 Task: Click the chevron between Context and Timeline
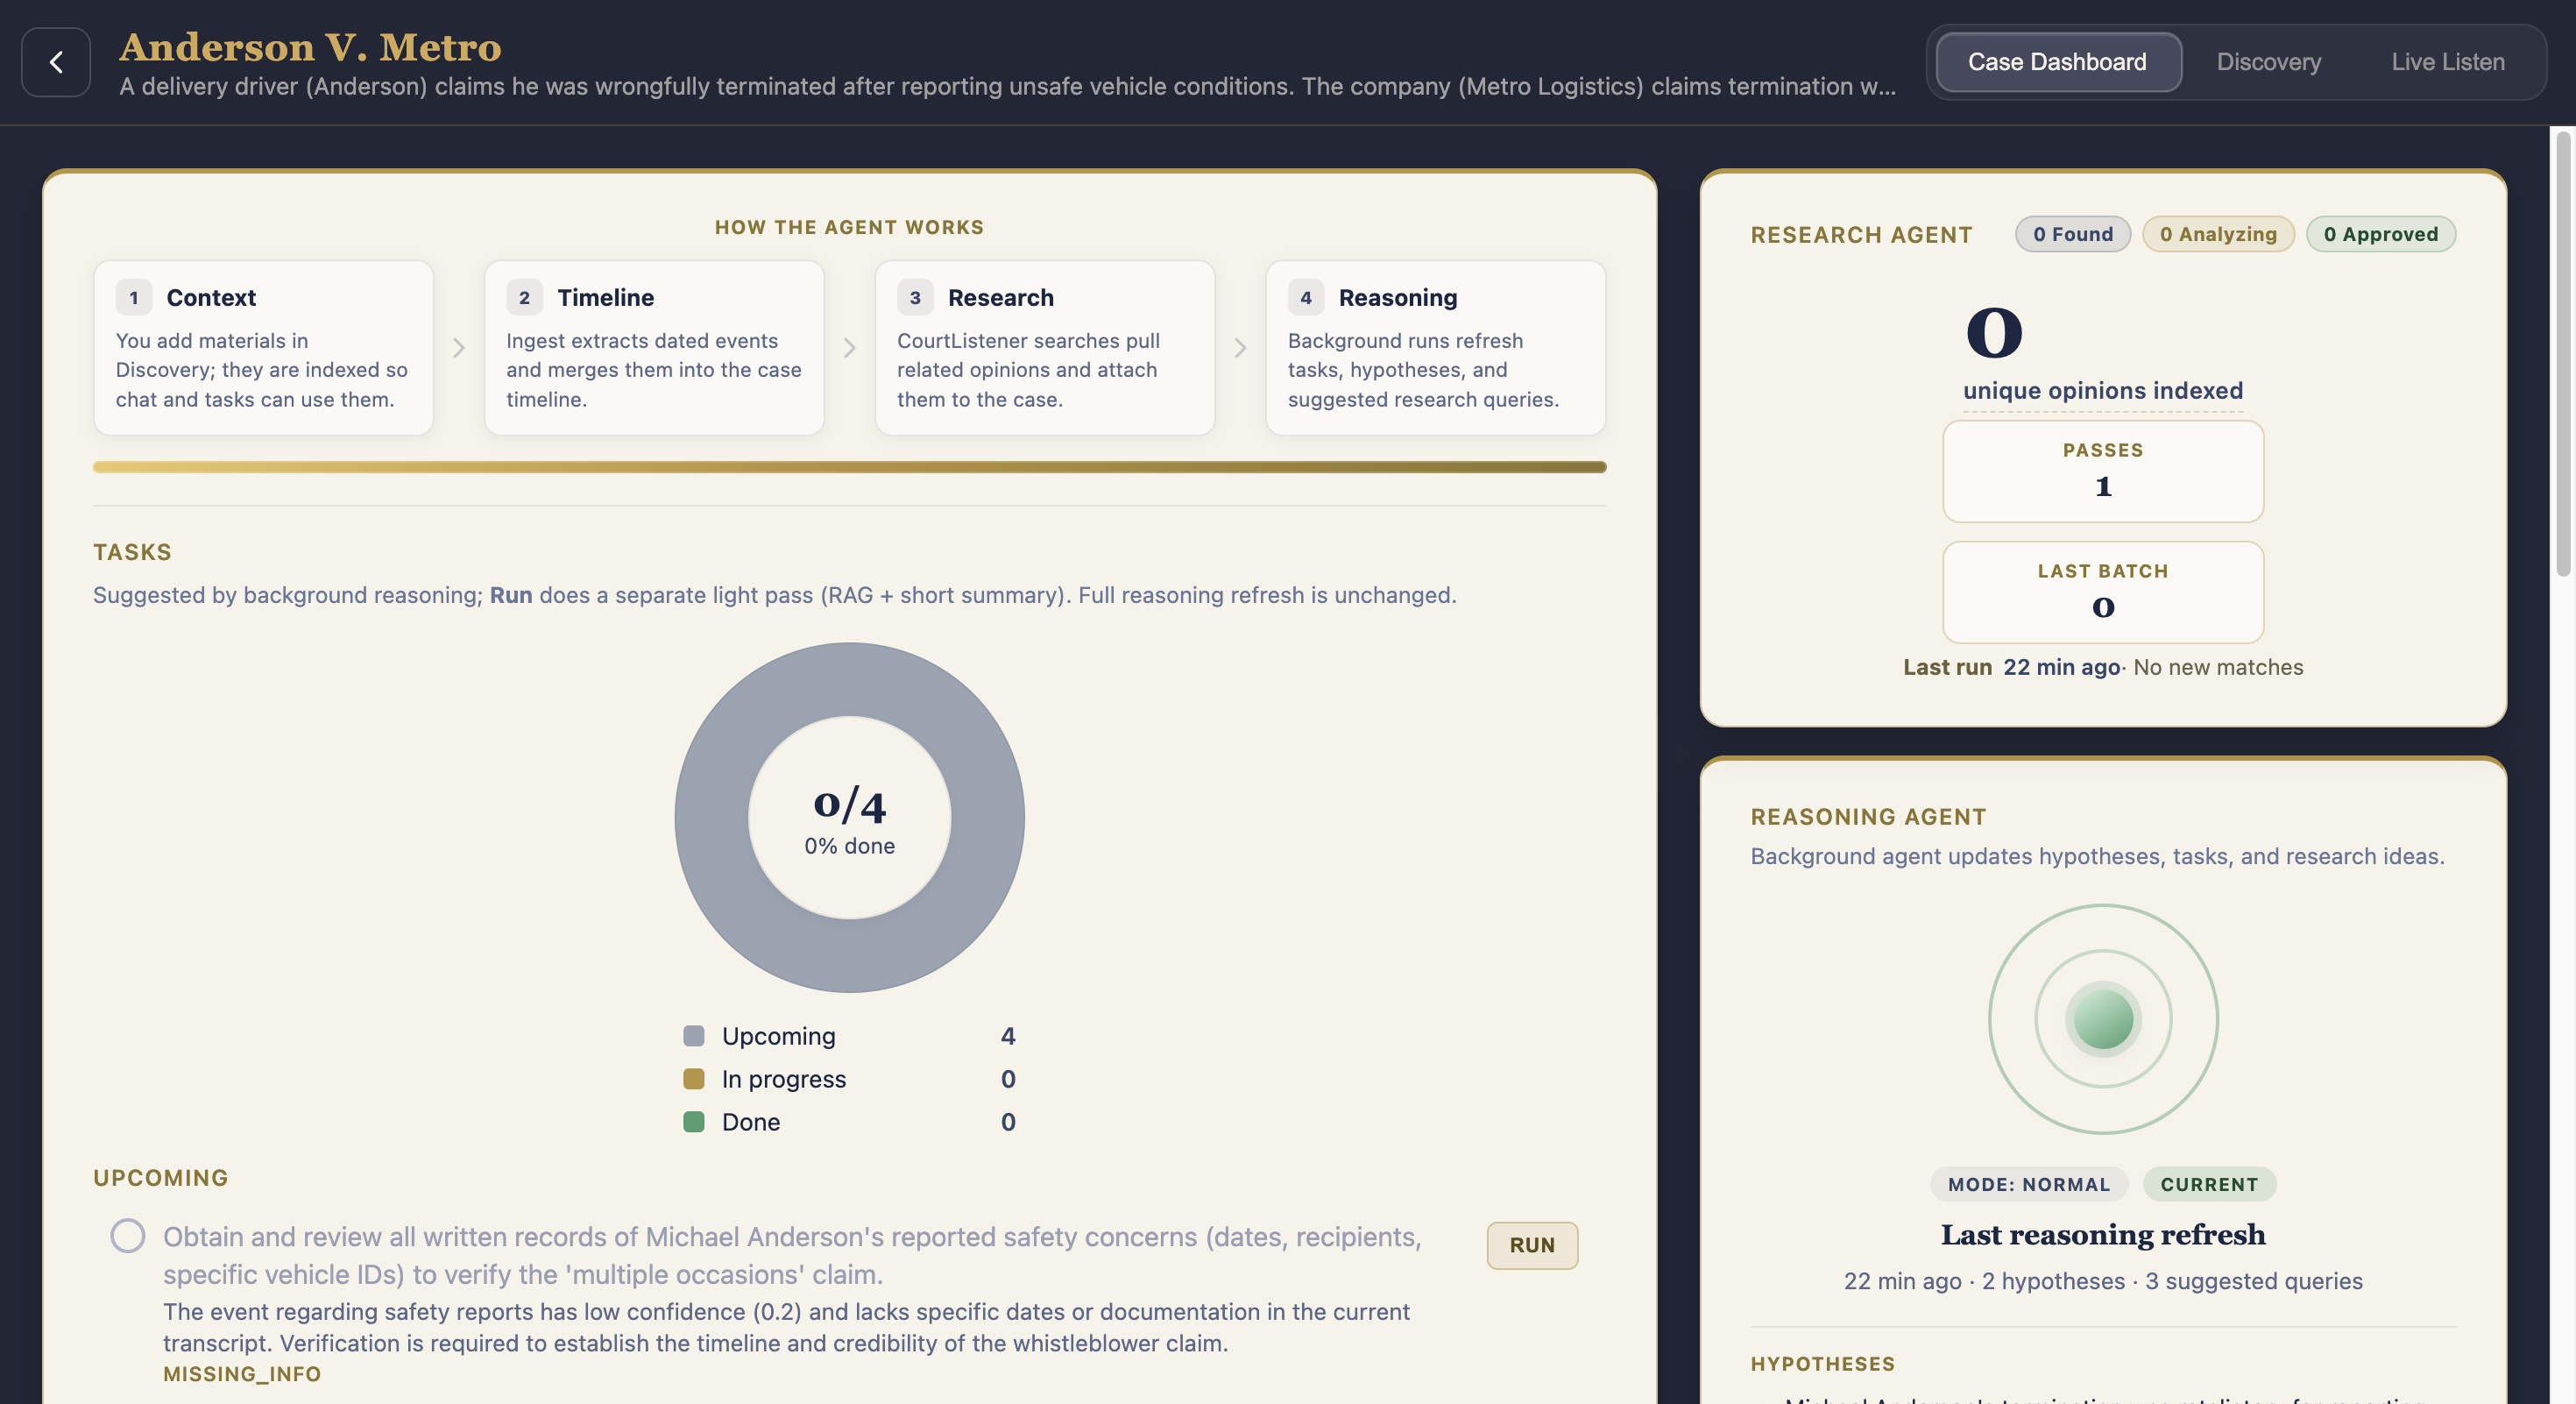(459, 348)
